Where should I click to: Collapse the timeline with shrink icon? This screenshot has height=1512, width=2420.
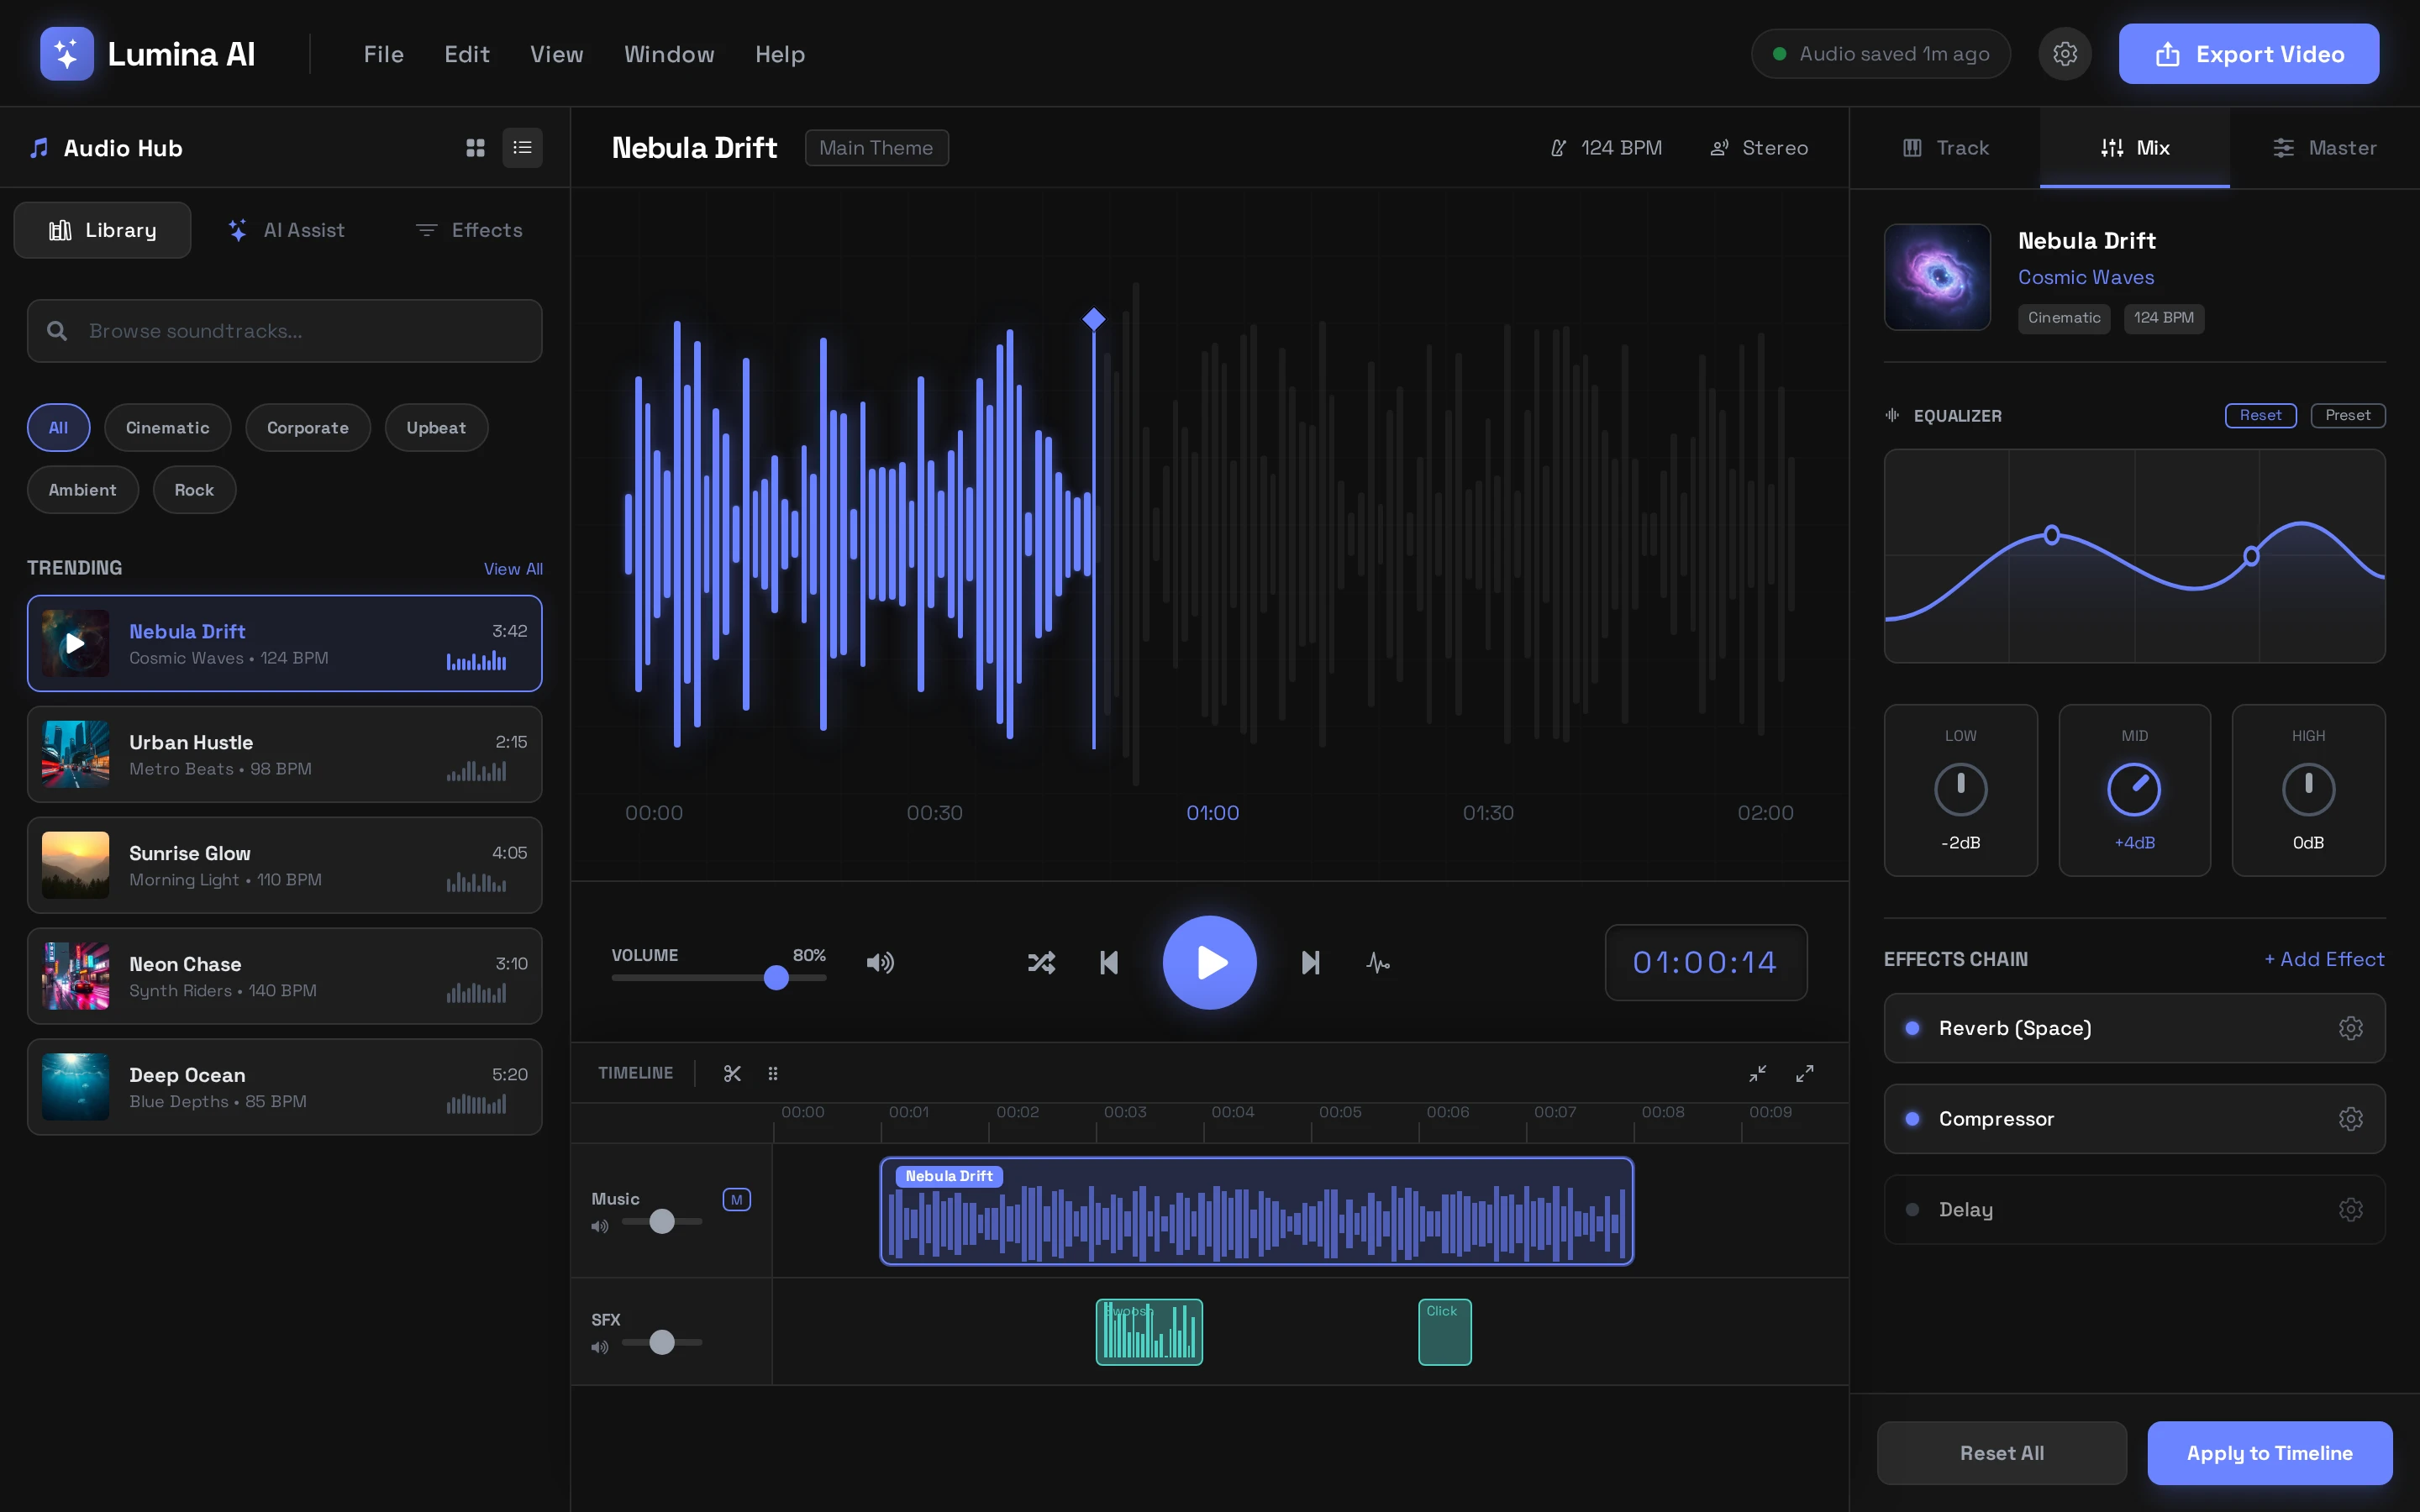[x=1757, y=1073]
